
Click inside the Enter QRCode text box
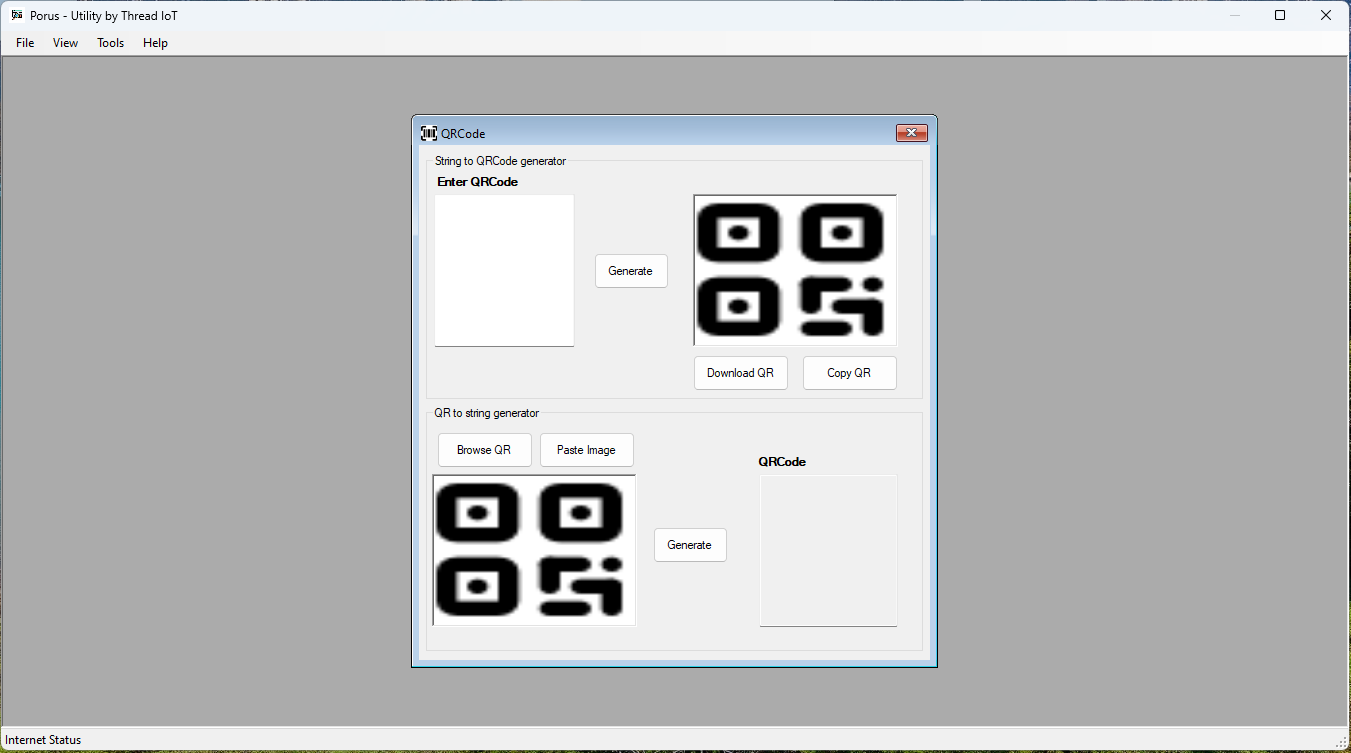504,270
